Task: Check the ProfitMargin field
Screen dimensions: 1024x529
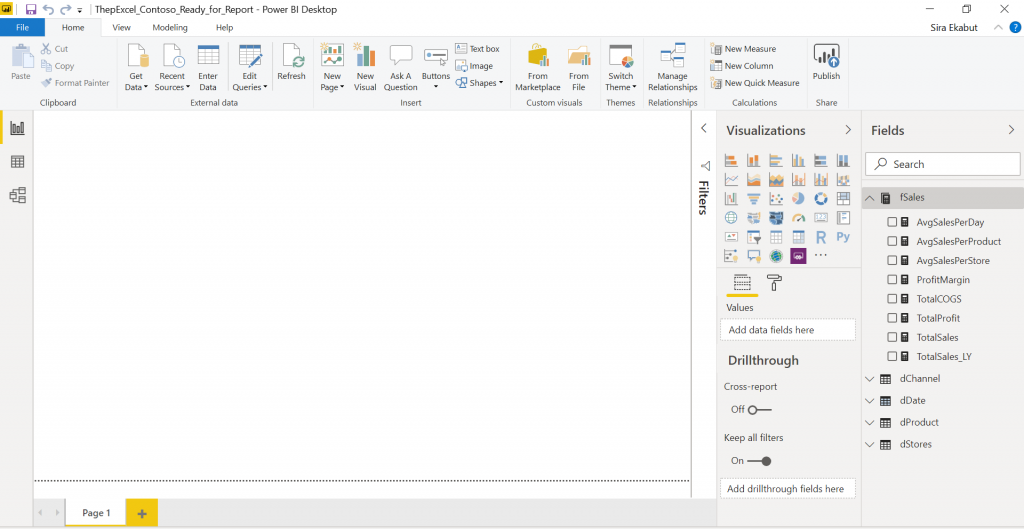Action: pos(892,280)
